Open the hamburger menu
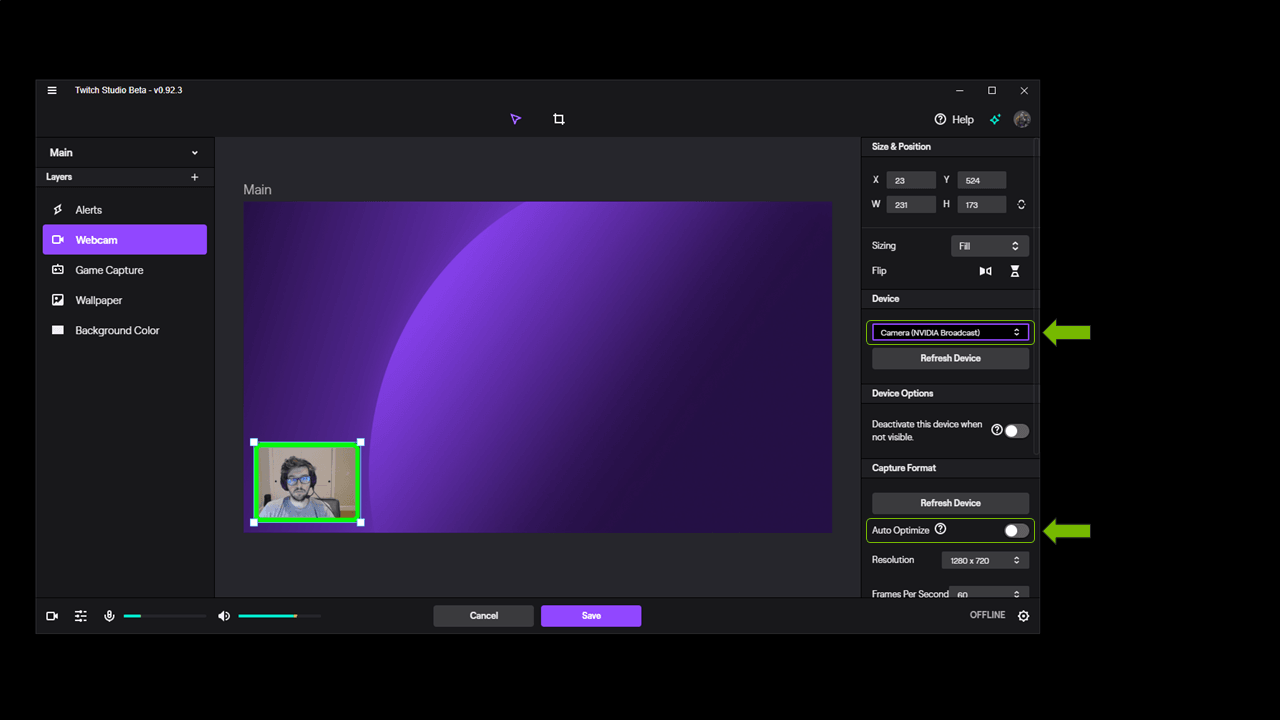1280x720 pixels. 52,90
